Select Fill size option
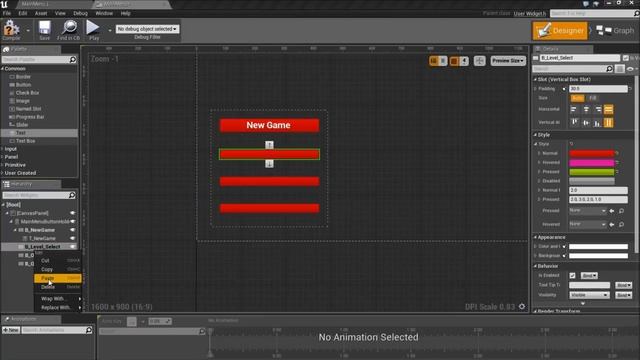 click(593, 98)
